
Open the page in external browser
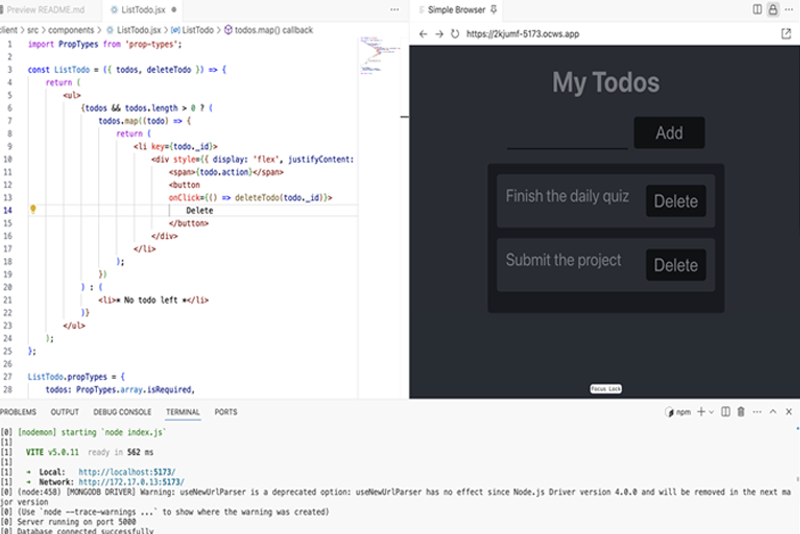[x=786, y=34]
